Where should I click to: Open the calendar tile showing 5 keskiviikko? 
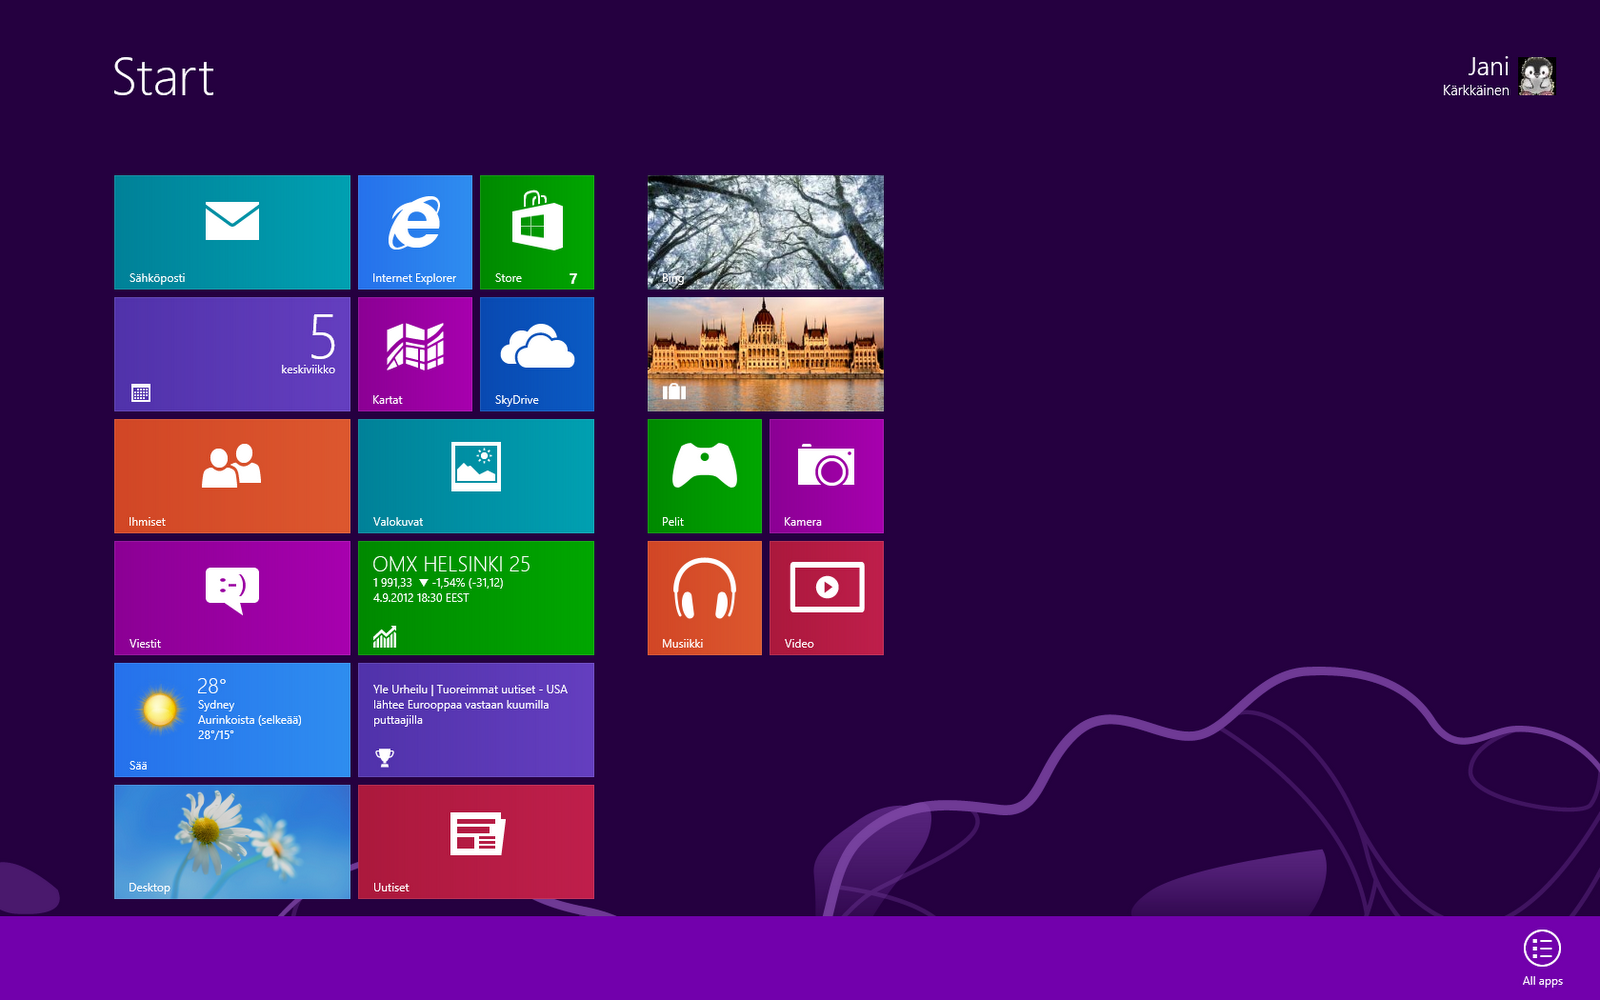pos(232,354)
